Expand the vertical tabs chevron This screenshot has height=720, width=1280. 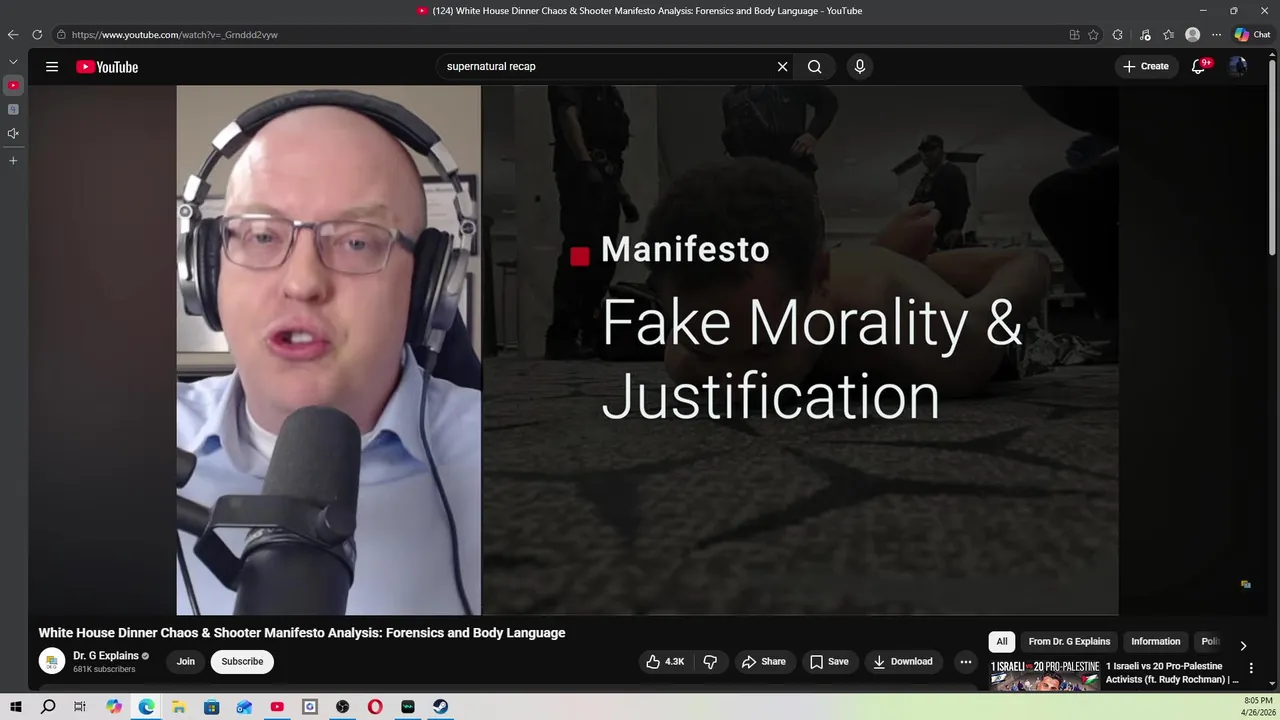[x=13, y=62]
